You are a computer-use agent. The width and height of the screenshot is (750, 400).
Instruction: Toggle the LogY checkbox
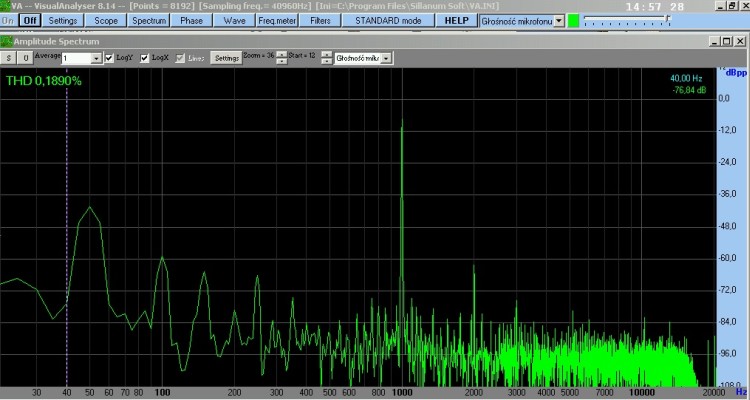[109, 58]
